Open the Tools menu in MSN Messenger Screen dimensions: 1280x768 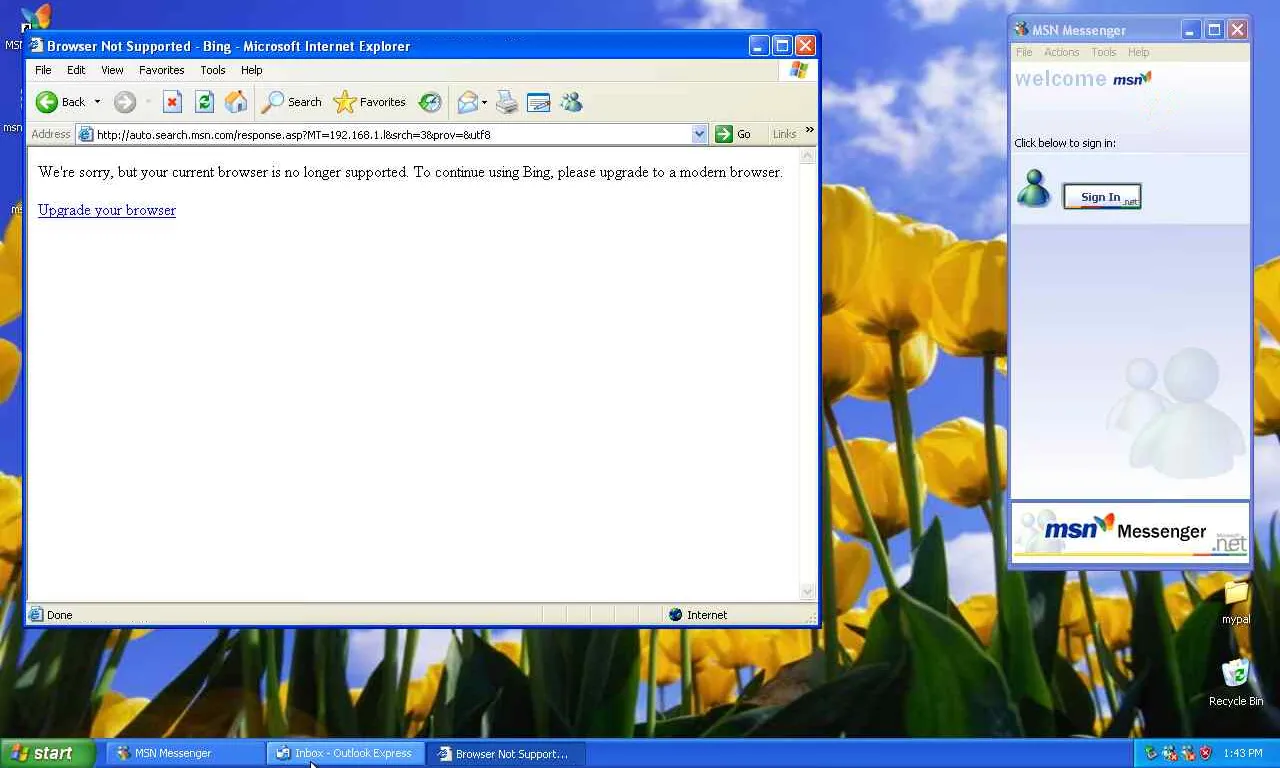1104,52
